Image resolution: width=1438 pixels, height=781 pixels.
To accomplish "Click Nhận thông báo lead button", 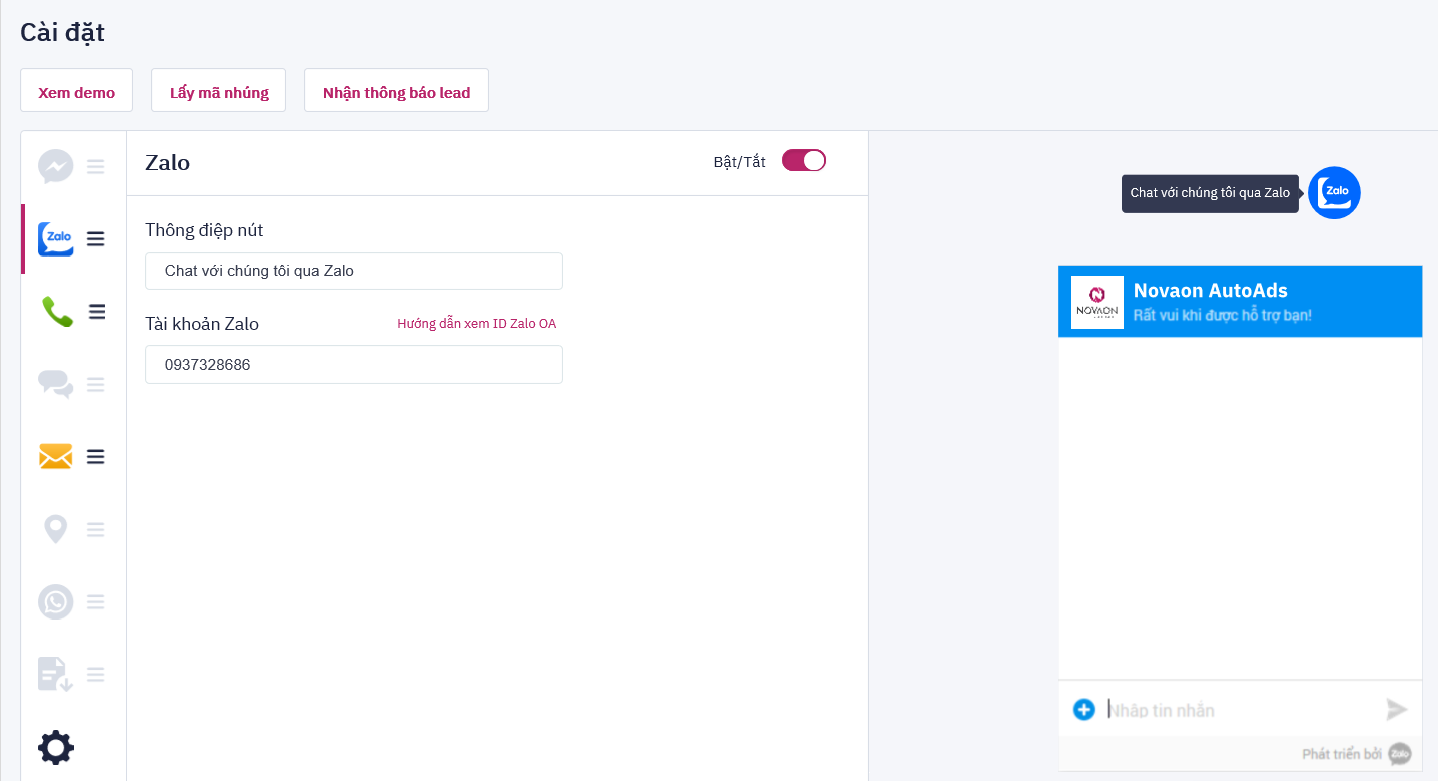I will [x=396, y=93].
